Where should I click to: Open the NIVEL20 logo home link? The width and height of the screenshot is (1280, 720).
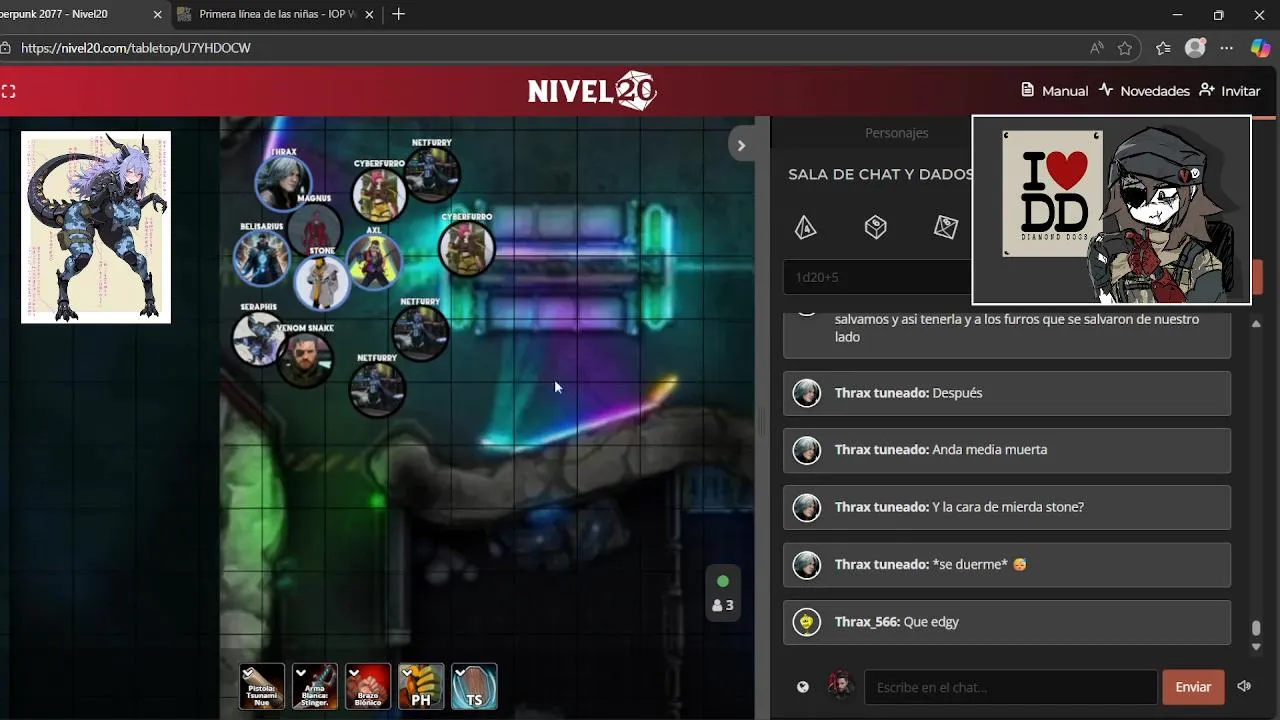pyautogui.click(x=592, y=91)
